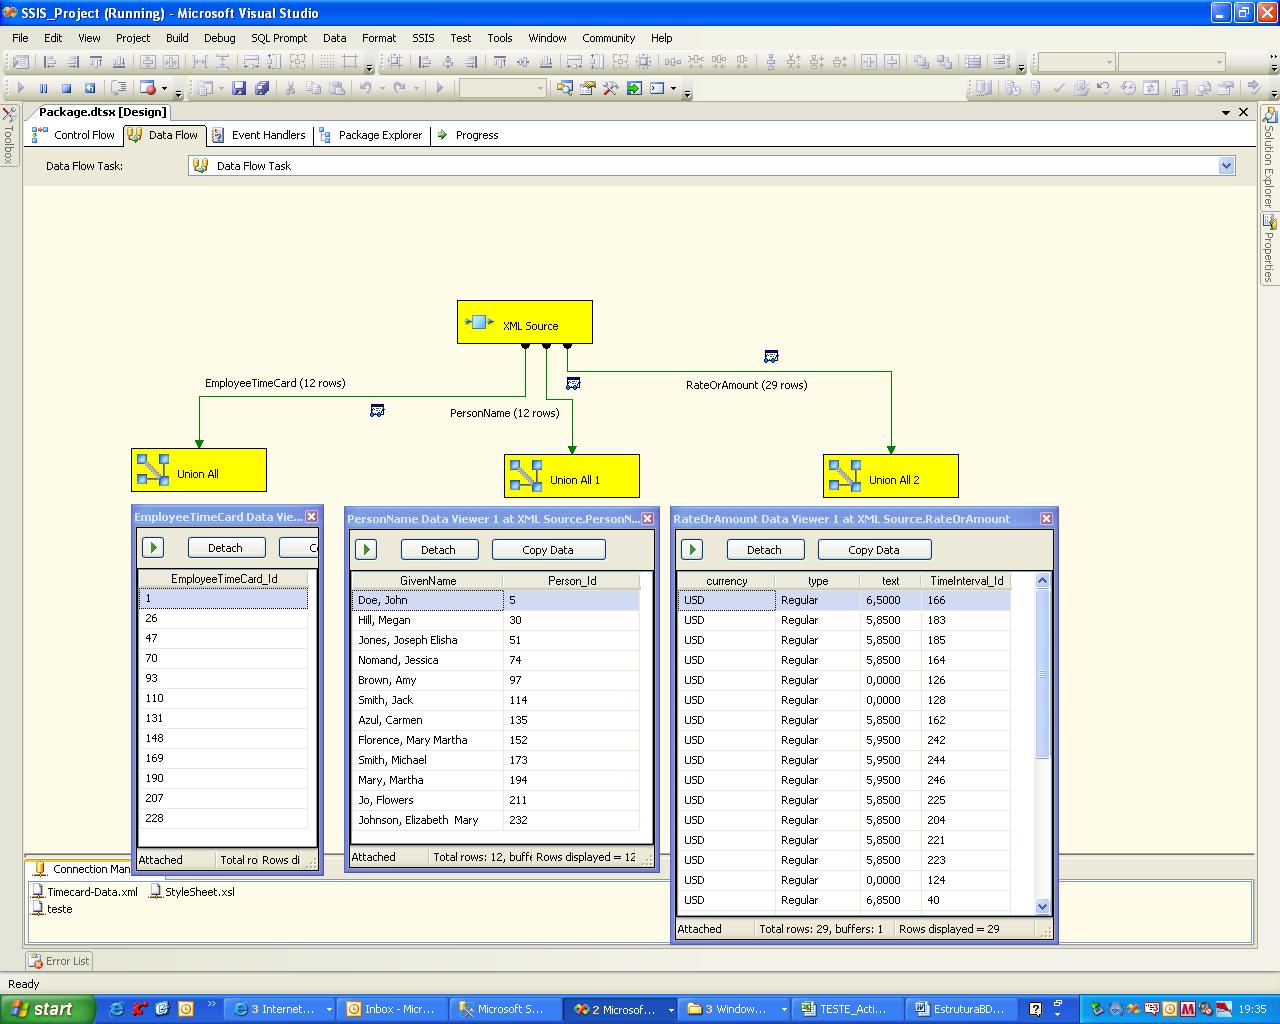Open the SSIS menu
1280x1024 pixels.
pos(423,38)
